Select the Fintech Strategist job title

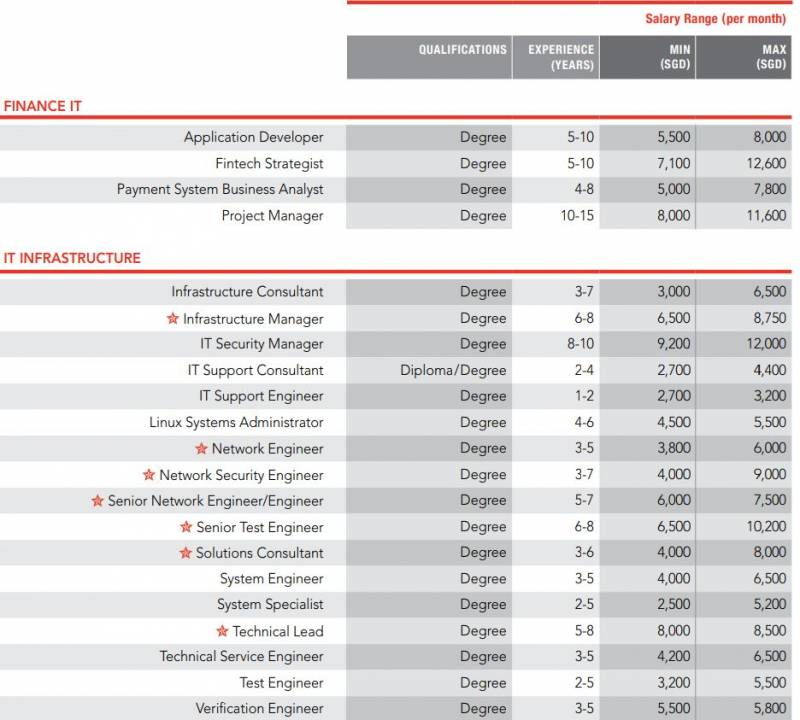tap(269, 163)
